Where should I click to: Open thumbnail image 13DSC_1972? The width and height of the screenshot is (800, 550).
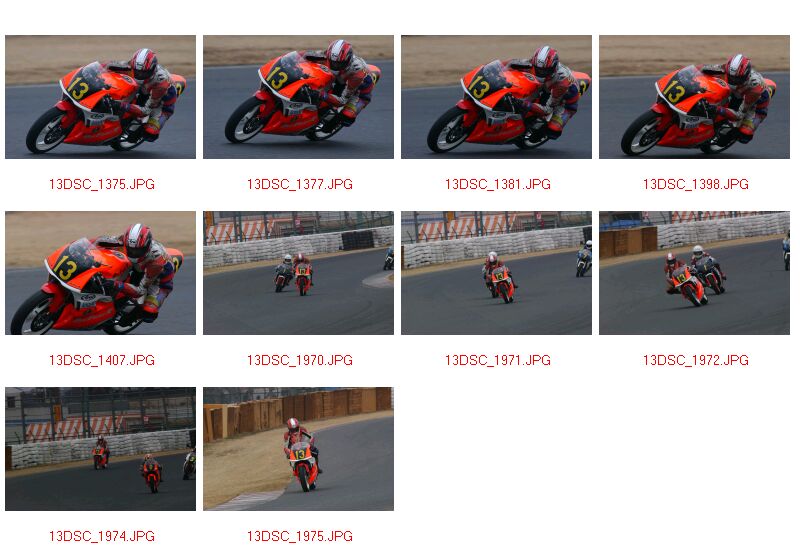click(x=694, y=273)
